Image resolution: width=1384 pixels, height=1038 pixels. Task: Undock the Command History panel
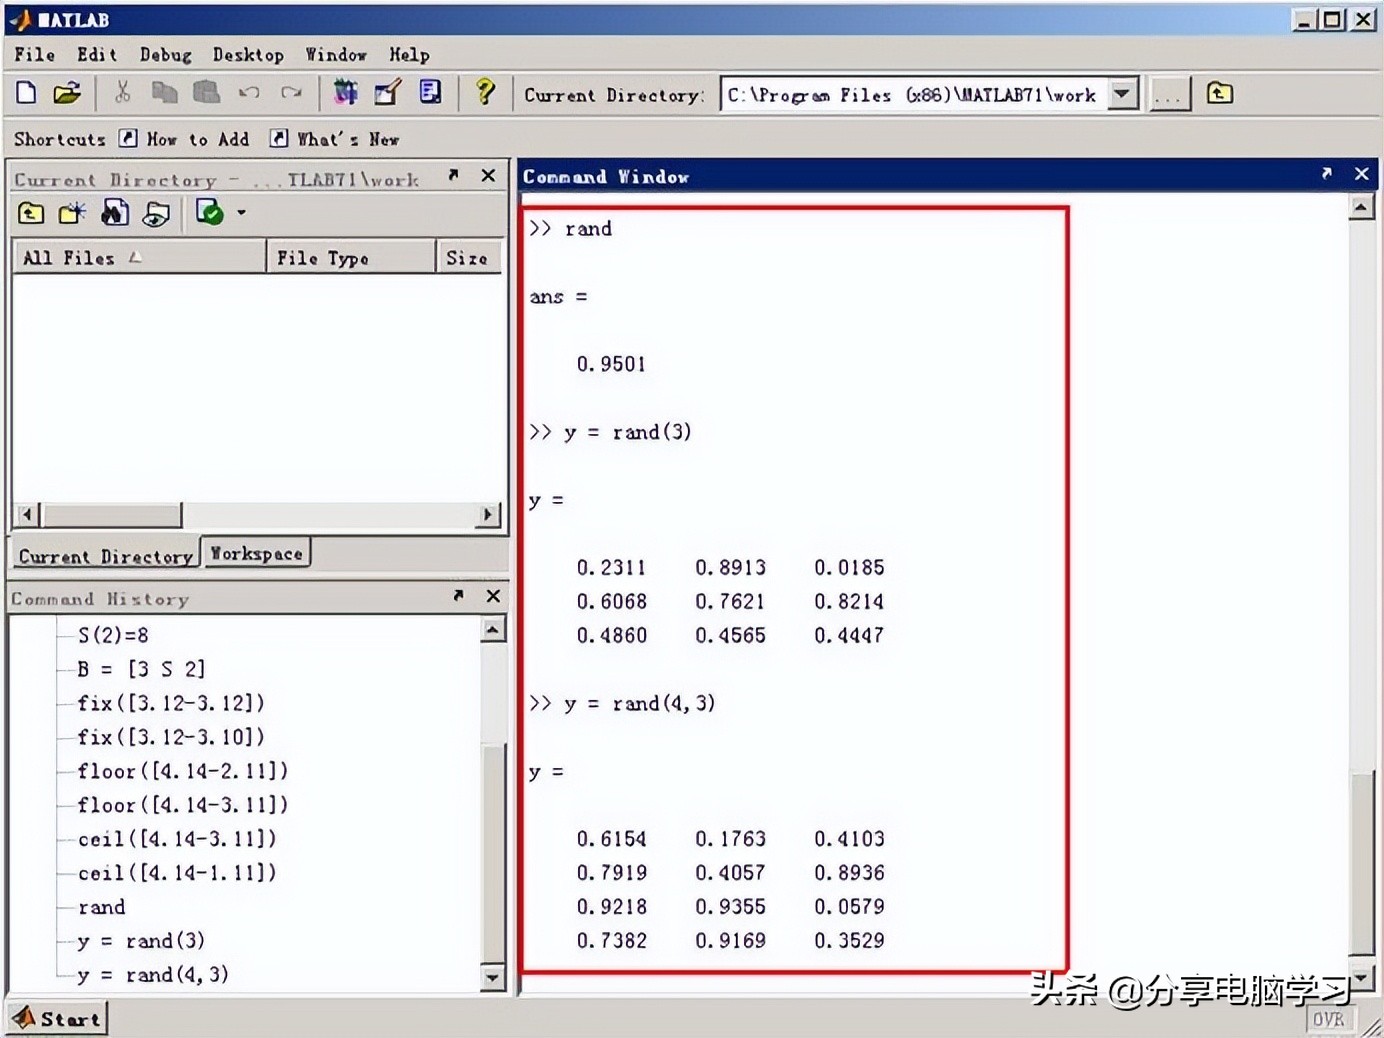(x=458, y=596)
